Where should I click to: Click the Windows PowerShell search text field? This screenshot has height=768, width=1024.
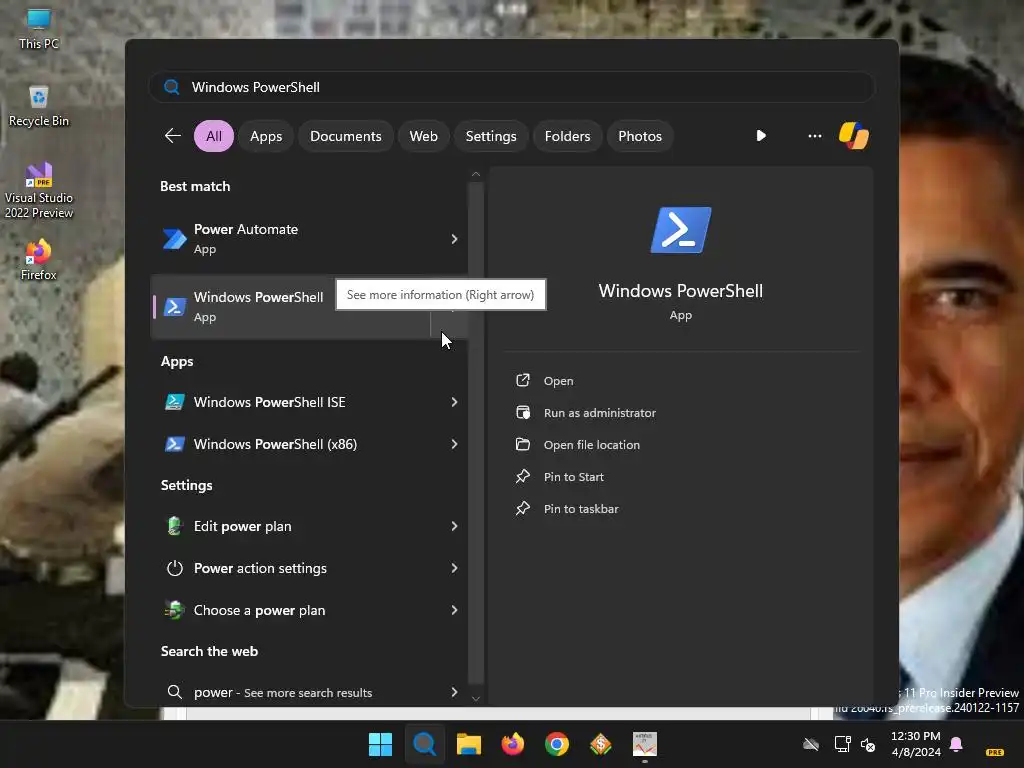point(512,87)
